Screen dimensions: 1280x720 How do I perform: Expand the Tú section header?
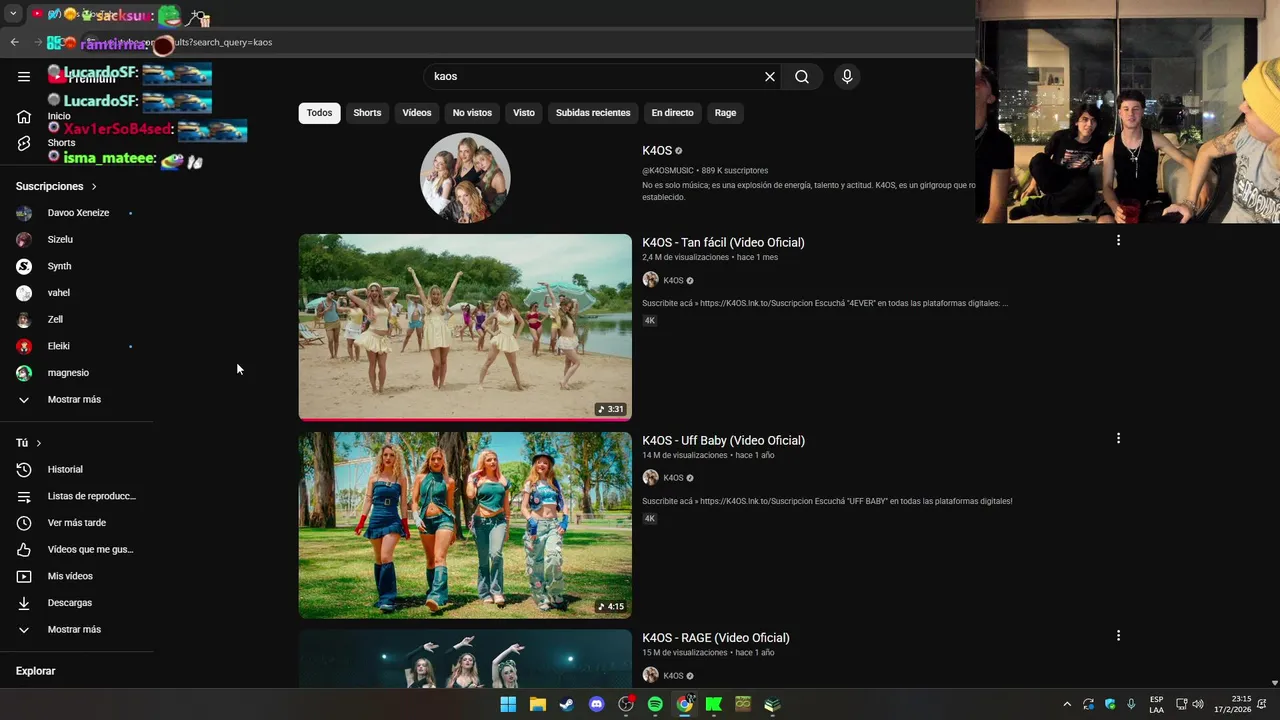click(29, 443)
